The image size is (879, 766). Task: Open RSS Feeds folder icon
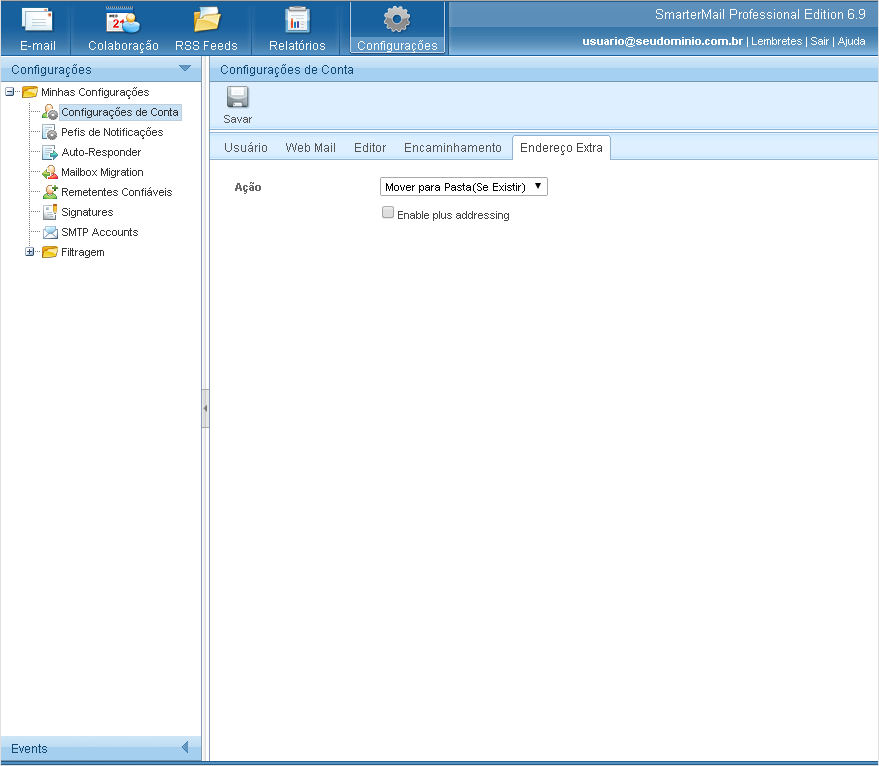pyautogui.click(x=206, y=20)
